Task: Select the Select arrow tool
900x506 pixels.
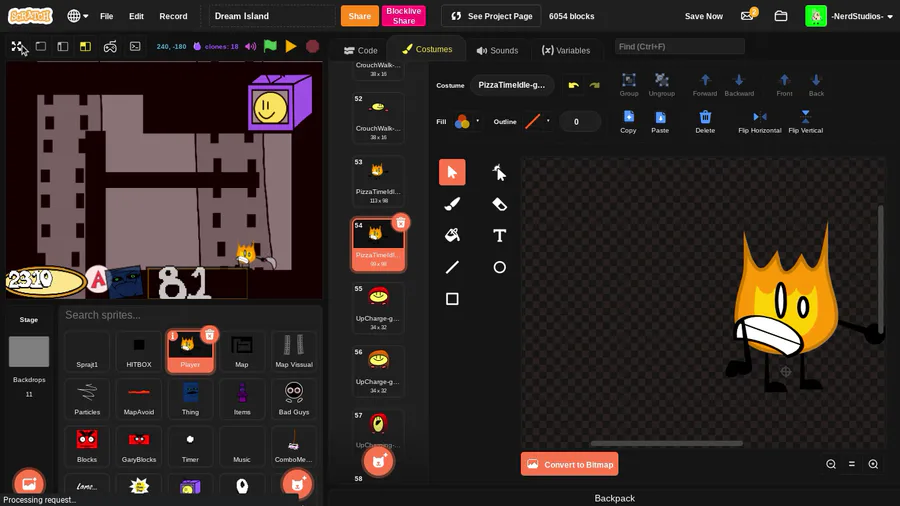Action: click(x=452, y=172)
